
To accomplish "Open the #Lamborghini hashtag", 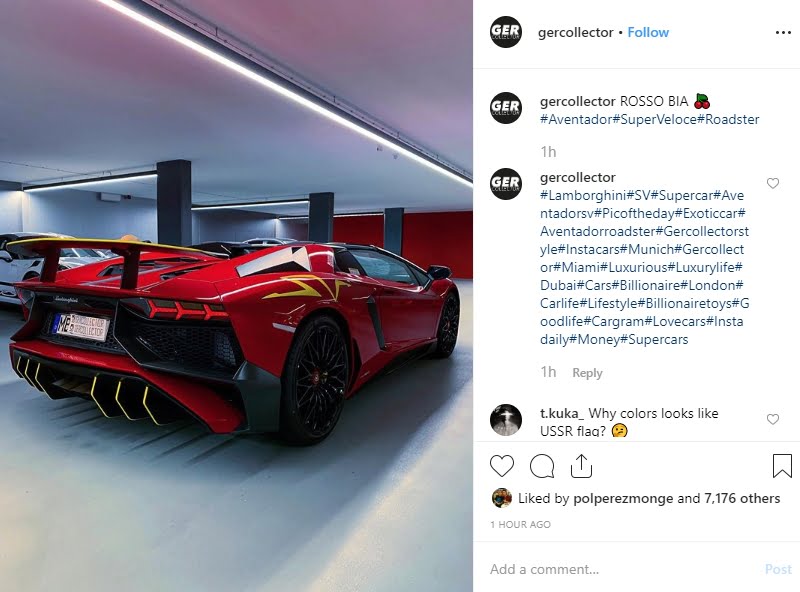I will (583, 195).
